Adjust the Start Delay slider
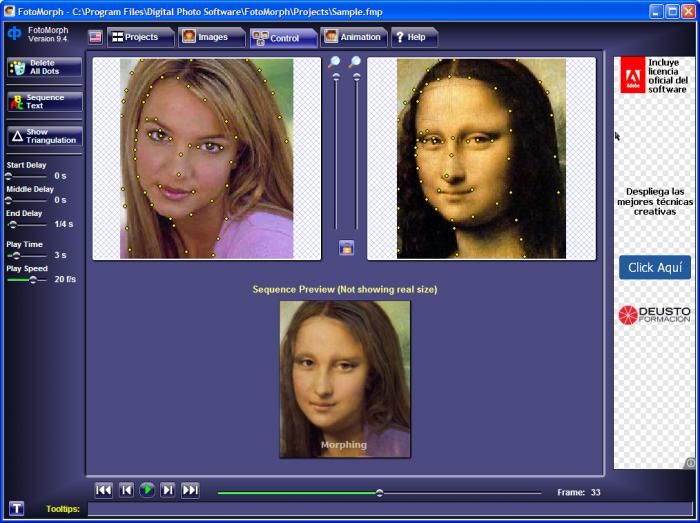The image size is (700, 523). [x=27, y=176]
